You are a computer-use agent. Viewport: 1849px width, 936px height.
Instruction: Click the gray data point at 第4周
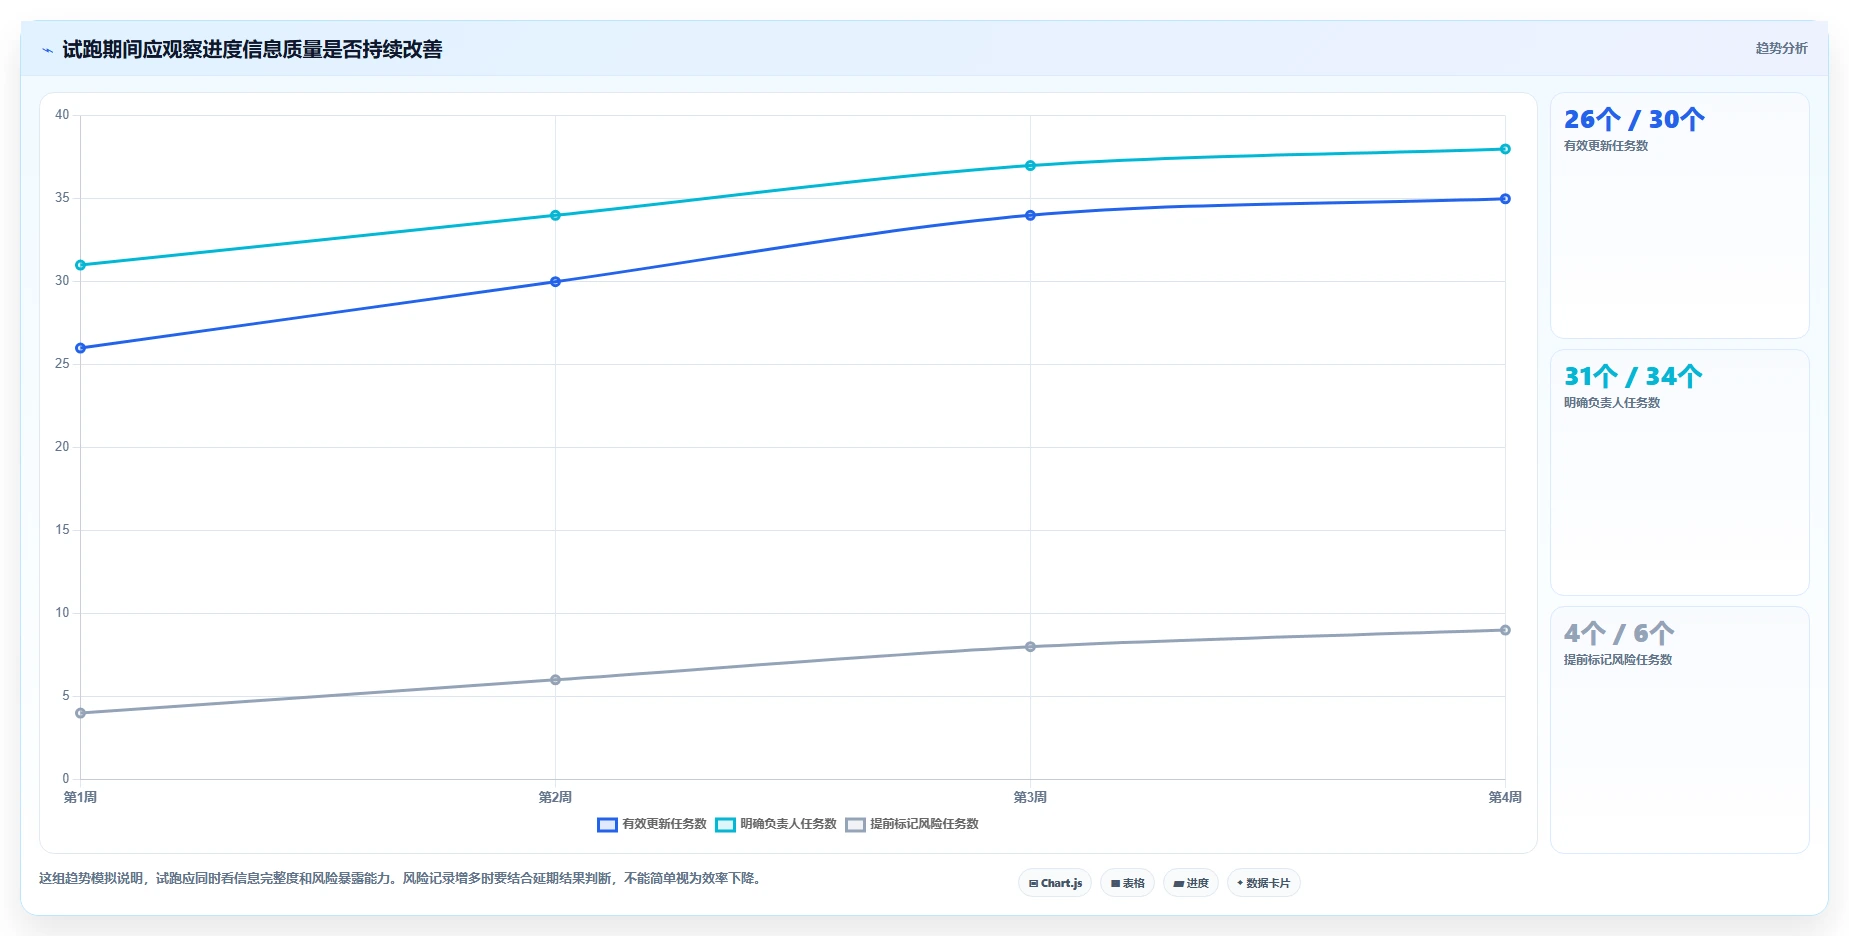pyautogui.click(x=1505, y=630)
